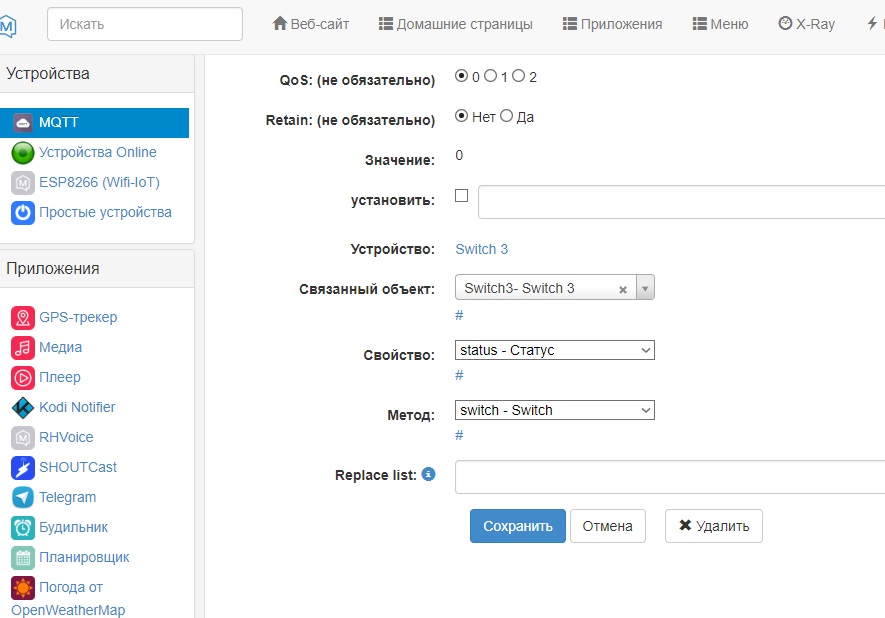Click the Устройства Online green icon
This screenshot has height=618, width=885.
tap(23, 153)
